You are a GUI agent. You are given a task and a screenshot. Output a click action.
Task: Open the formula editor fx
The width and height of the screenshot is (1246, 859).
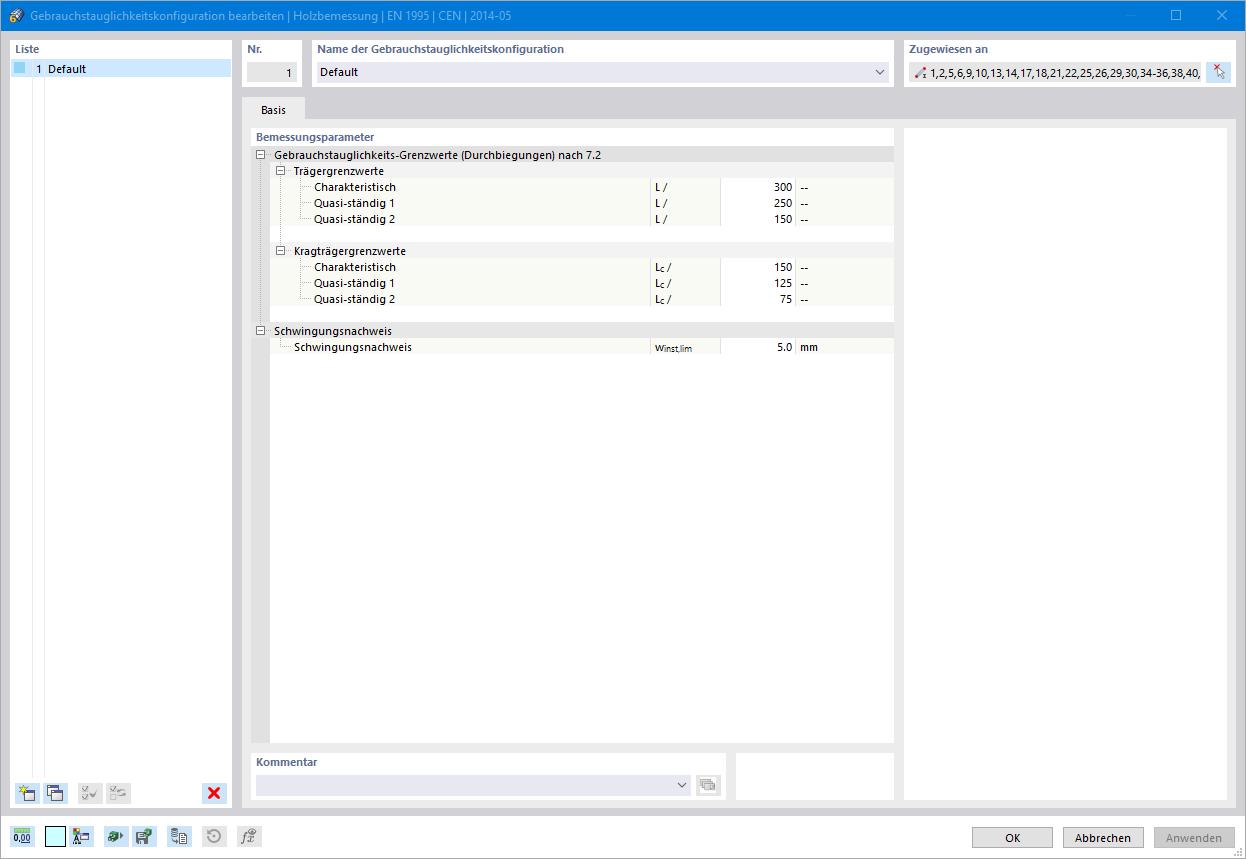click(x=249, y=836)
